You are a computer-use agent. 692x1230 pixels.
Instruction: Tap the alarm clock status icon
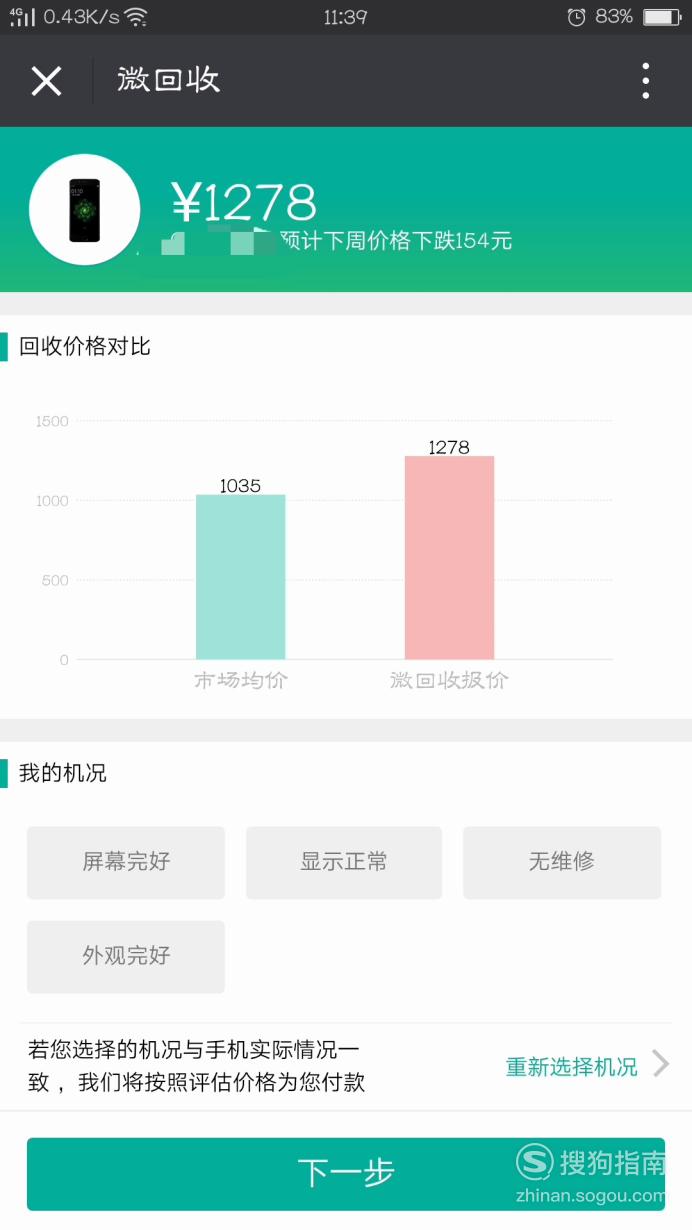click(x=576, y=17)
